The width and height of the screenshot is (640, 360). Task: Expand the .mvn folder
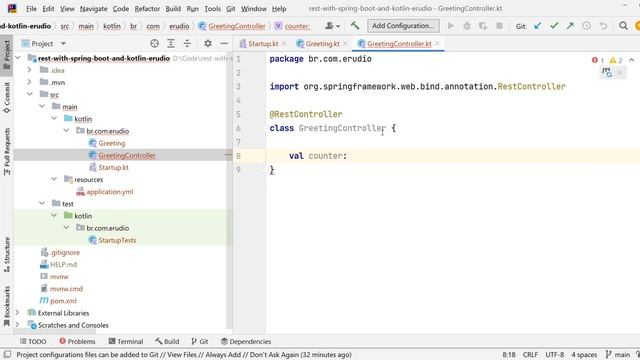[x=29, y=82]
